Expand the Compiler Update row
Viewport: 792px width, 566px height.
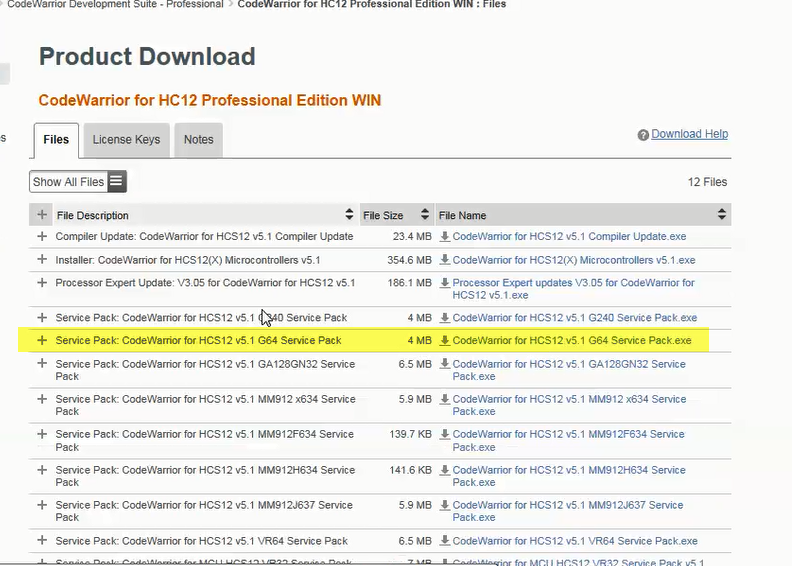(42, 236)
